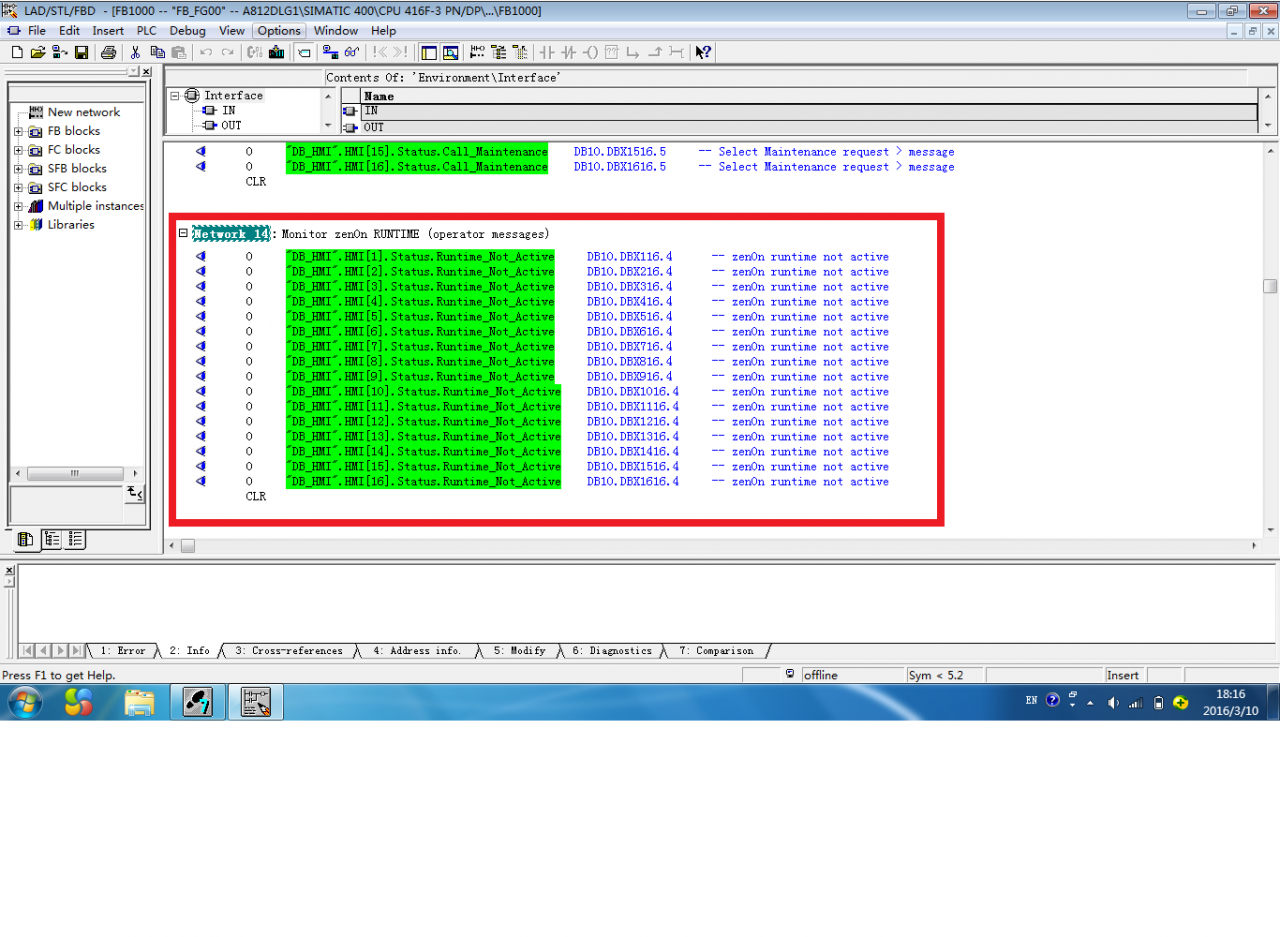Insert output coil icon
The image size is (1280, 937).
coord(590,52)
